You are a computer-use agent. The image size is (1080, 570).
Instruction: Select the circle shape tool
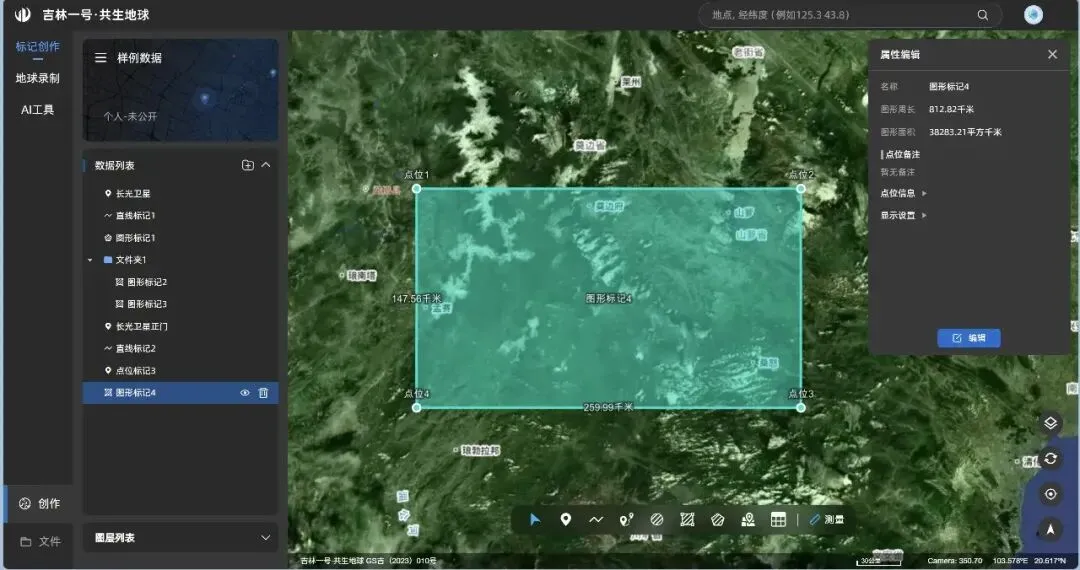(656, 520)
